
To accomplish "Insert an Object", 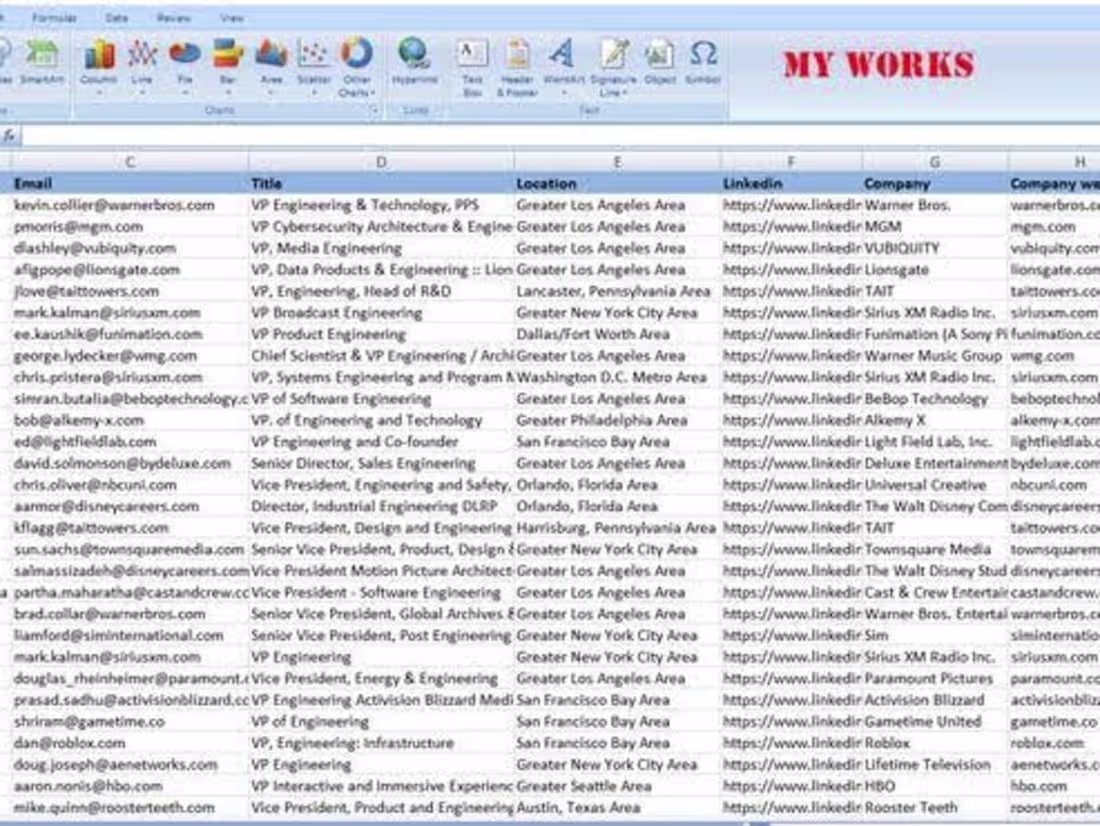I will point(659,63).
